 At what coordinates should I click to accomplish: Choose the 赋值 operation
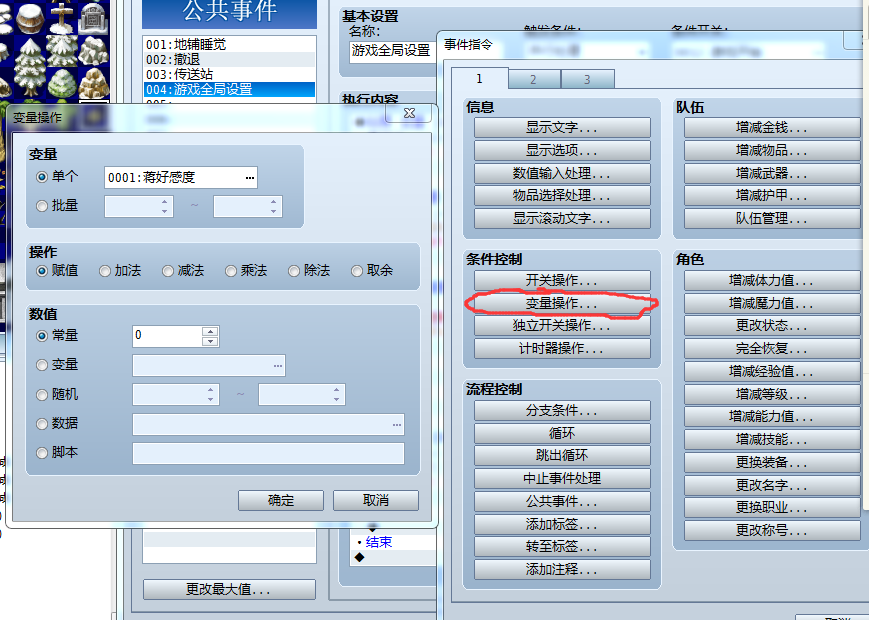click(x=42, y=271)
